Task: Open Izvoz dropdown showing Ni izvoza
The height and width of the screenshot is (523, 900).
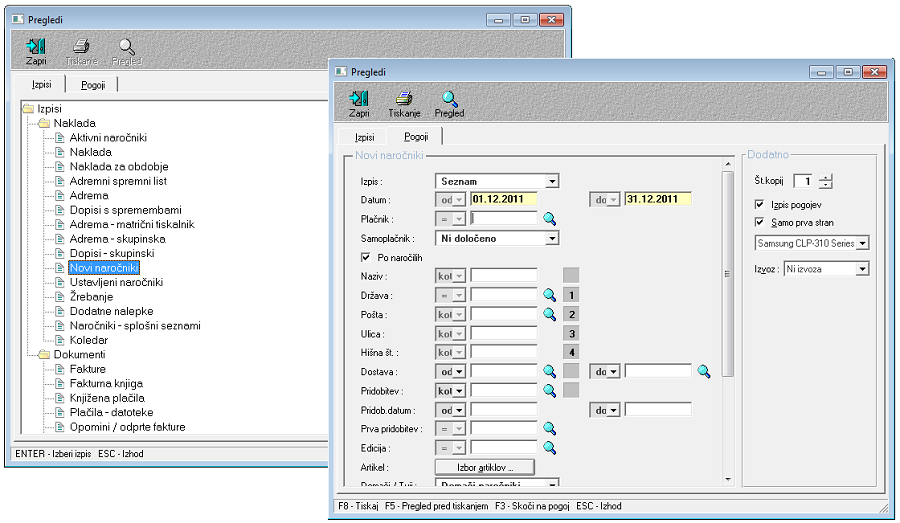Action: tap(862, 269)
